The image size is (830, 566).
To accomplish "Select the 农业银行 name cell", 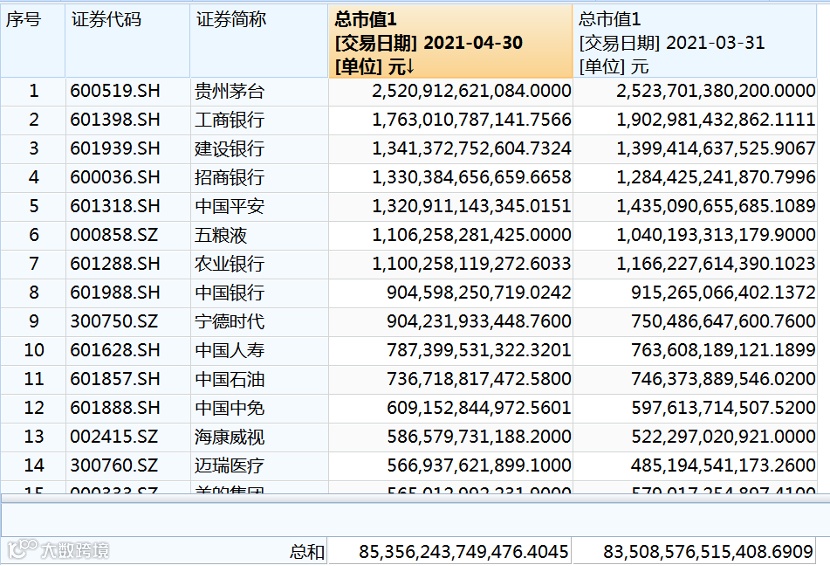I will pyautogui.click(x=229, y=263).
